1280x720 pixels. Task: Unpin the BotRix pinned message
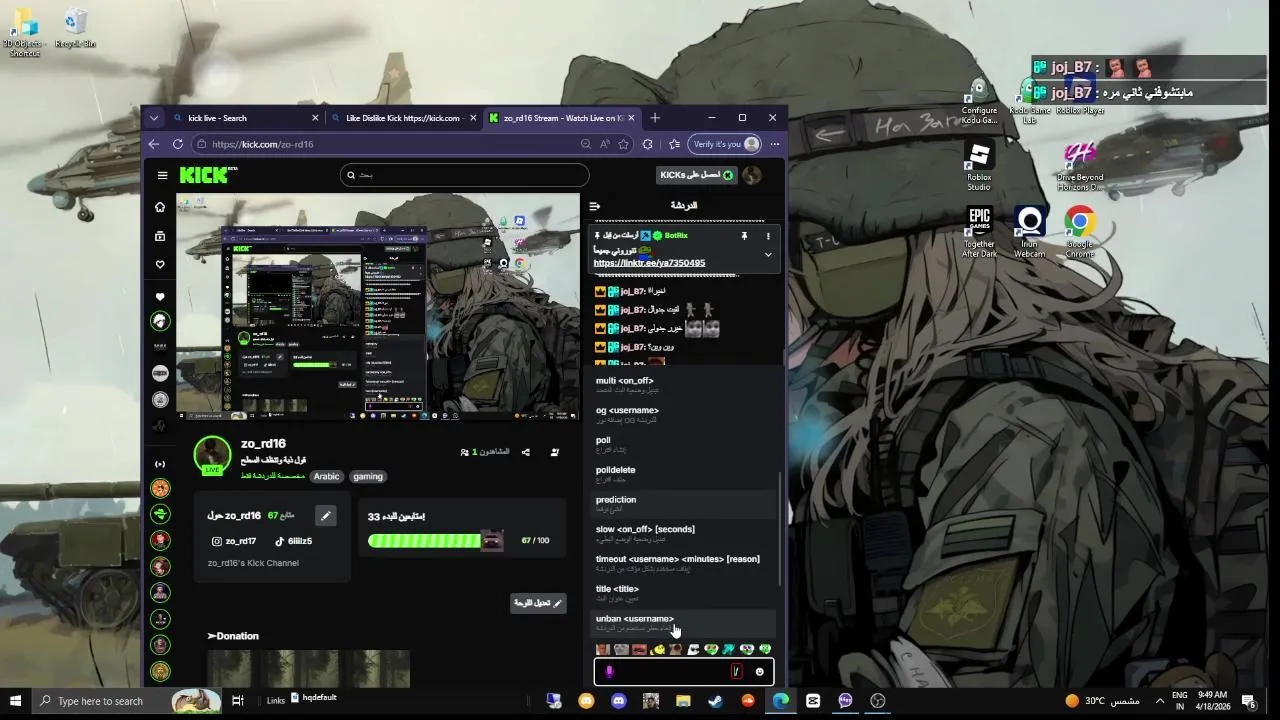tap(744, 236)
